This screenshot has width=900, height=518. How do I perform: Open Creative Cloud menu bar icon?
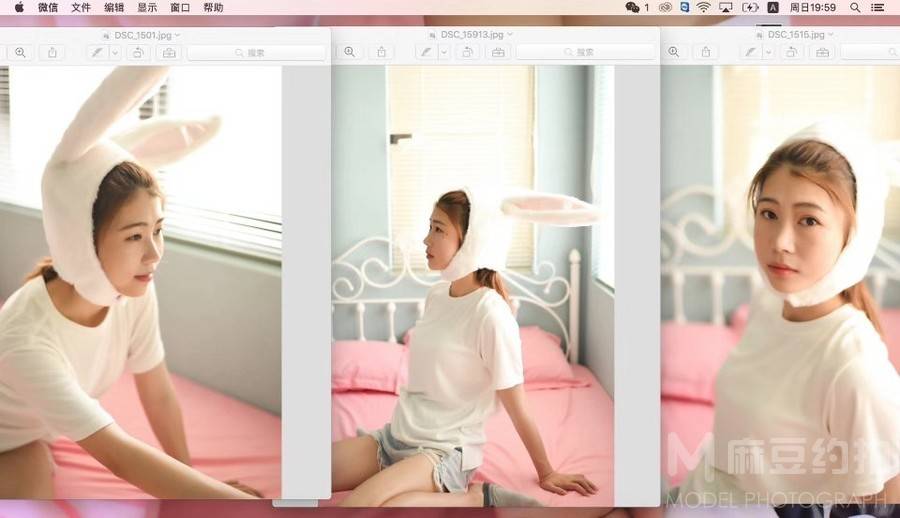[665, 7]
